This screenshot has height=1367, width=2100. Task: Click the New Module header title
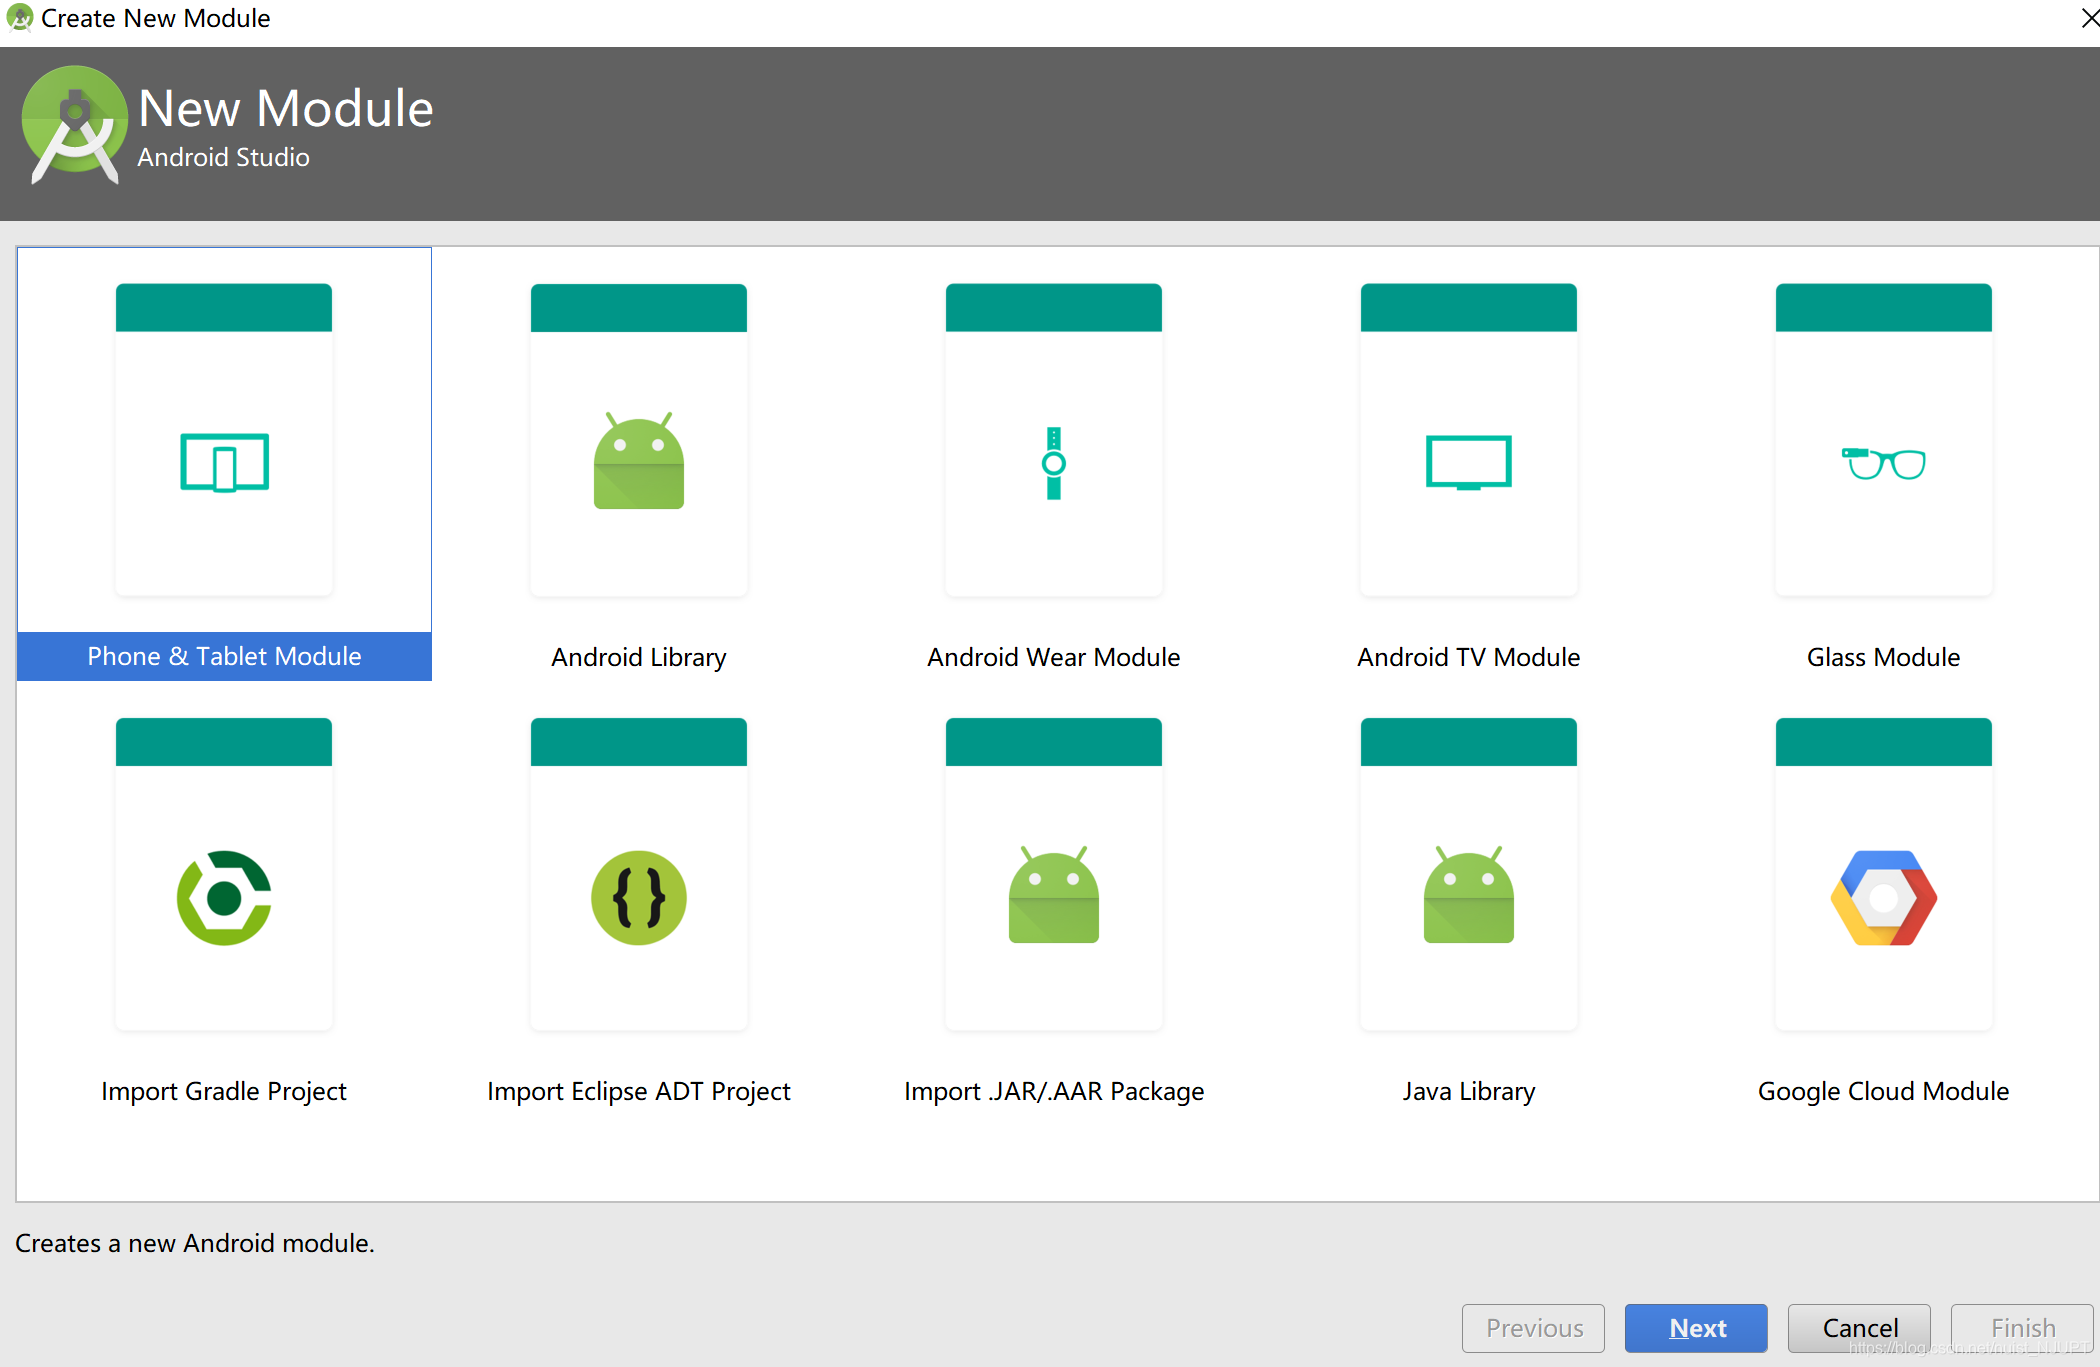tap(286, 108)
